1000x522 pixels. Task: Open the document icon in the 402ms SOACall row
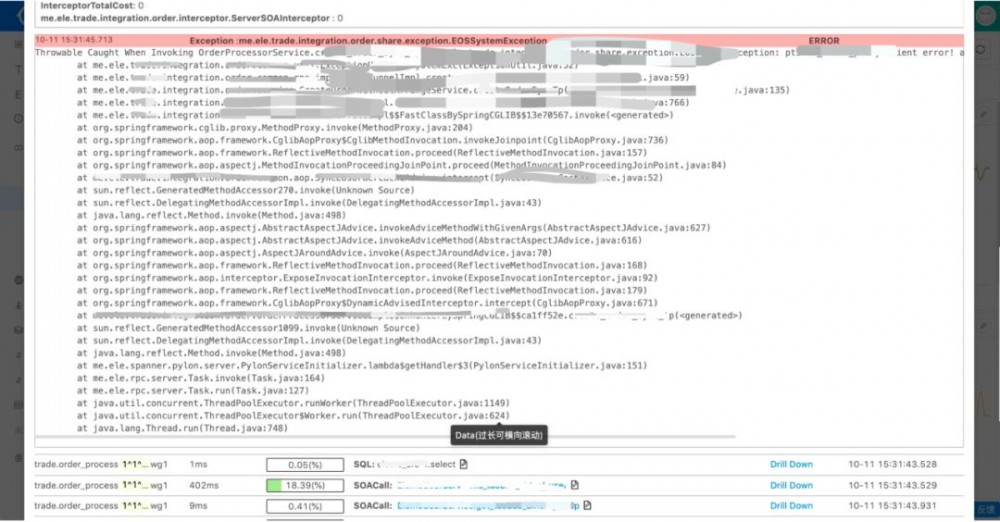(x=575, y=485)
